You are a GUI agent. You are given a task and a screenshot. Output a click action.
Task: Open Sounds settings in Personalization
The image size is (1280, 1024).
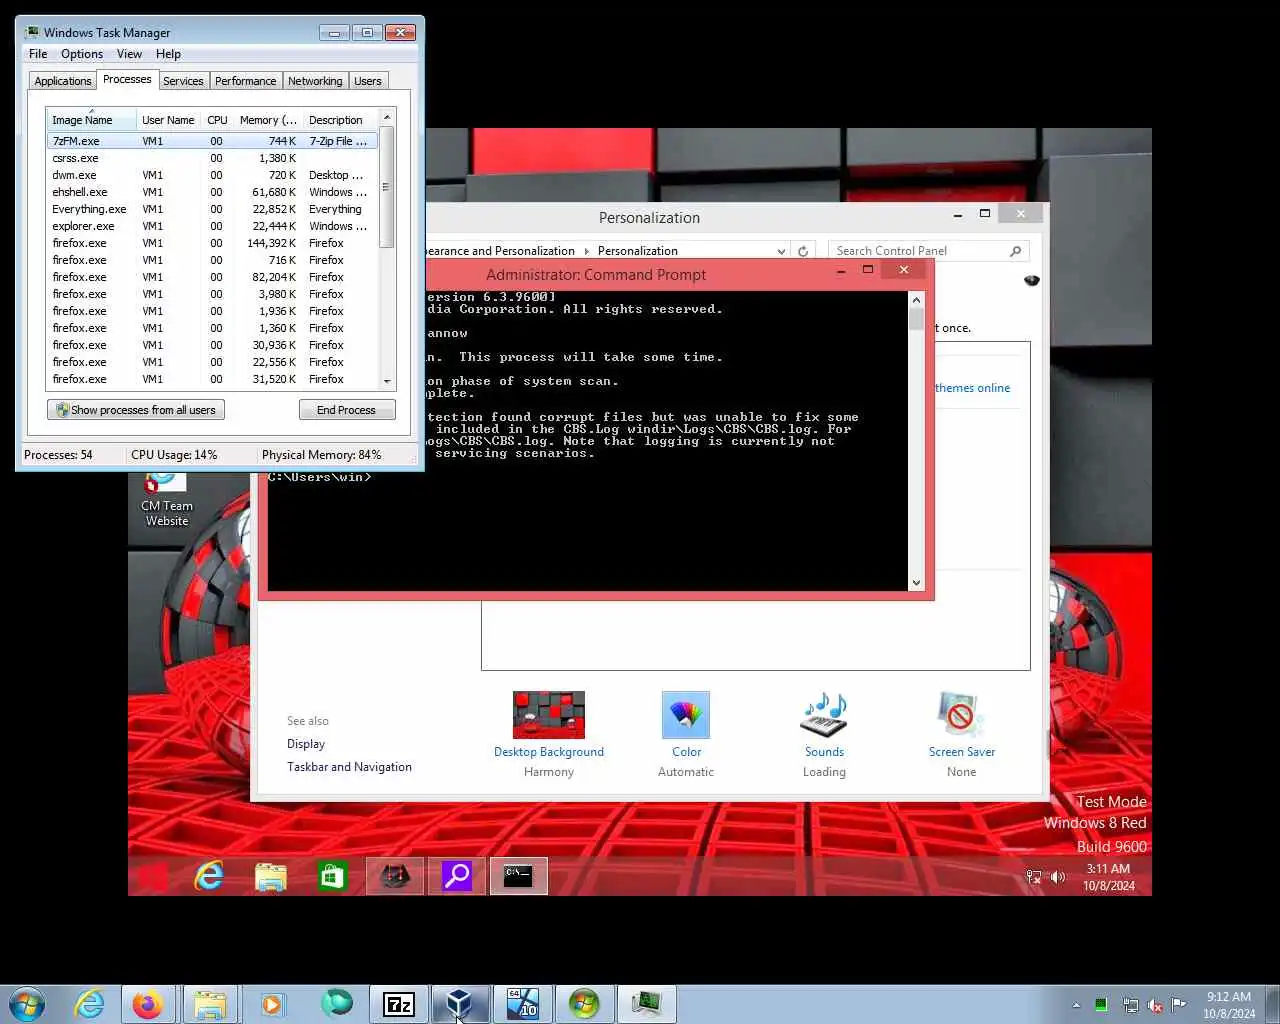coord(824,735)
